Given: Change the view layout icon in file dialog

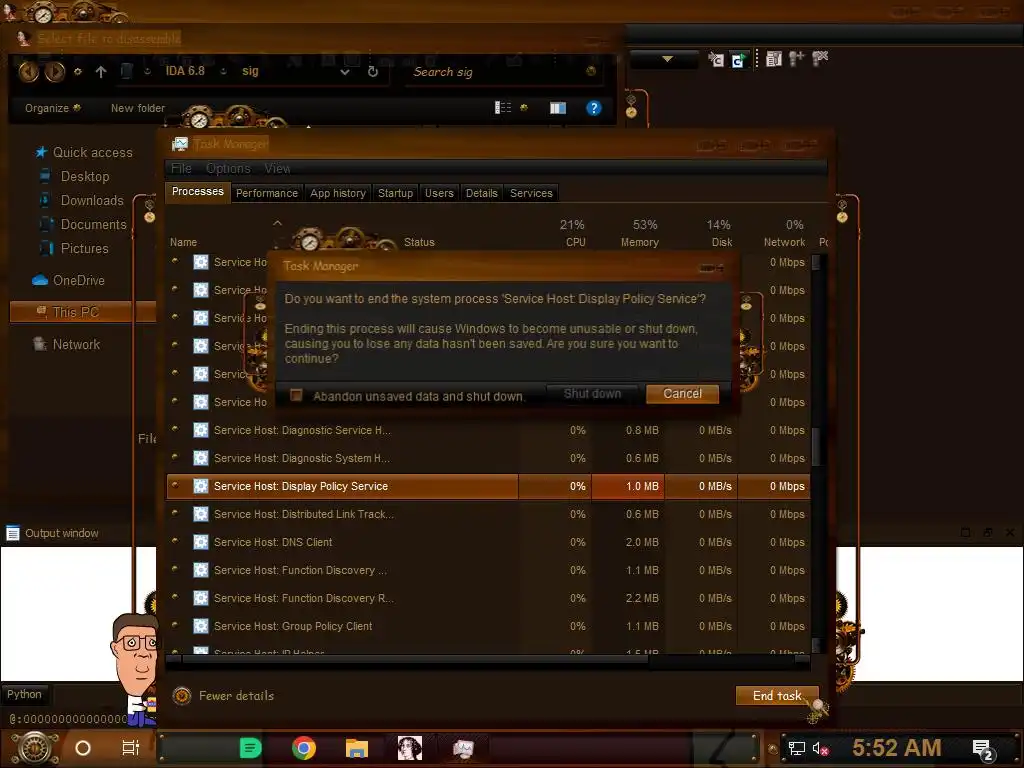Looking at the screenshot, I should (x=503, y=108).
